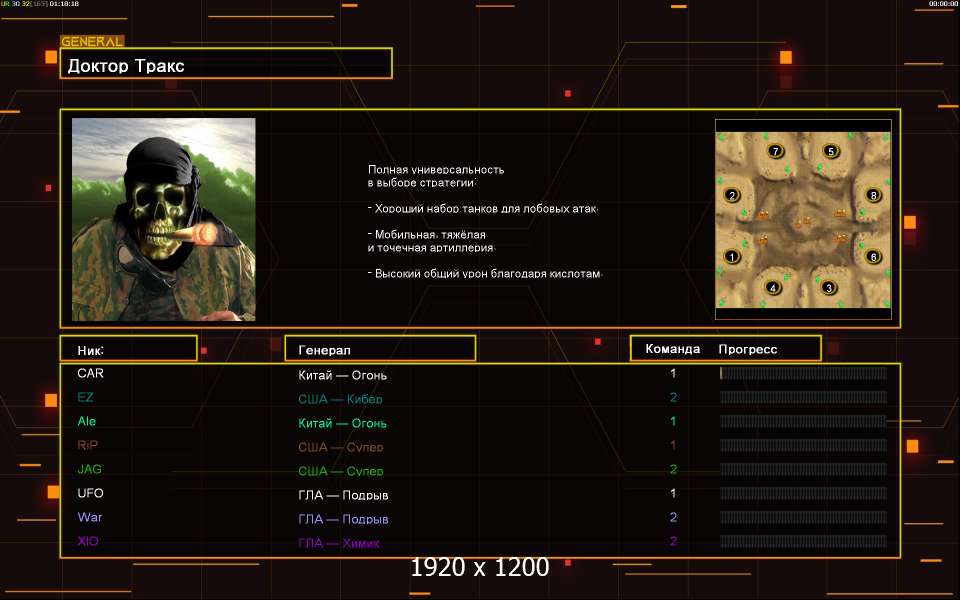Click the Доктор Тракс name field
Screen dimensions: 960x600
point(226,65)
